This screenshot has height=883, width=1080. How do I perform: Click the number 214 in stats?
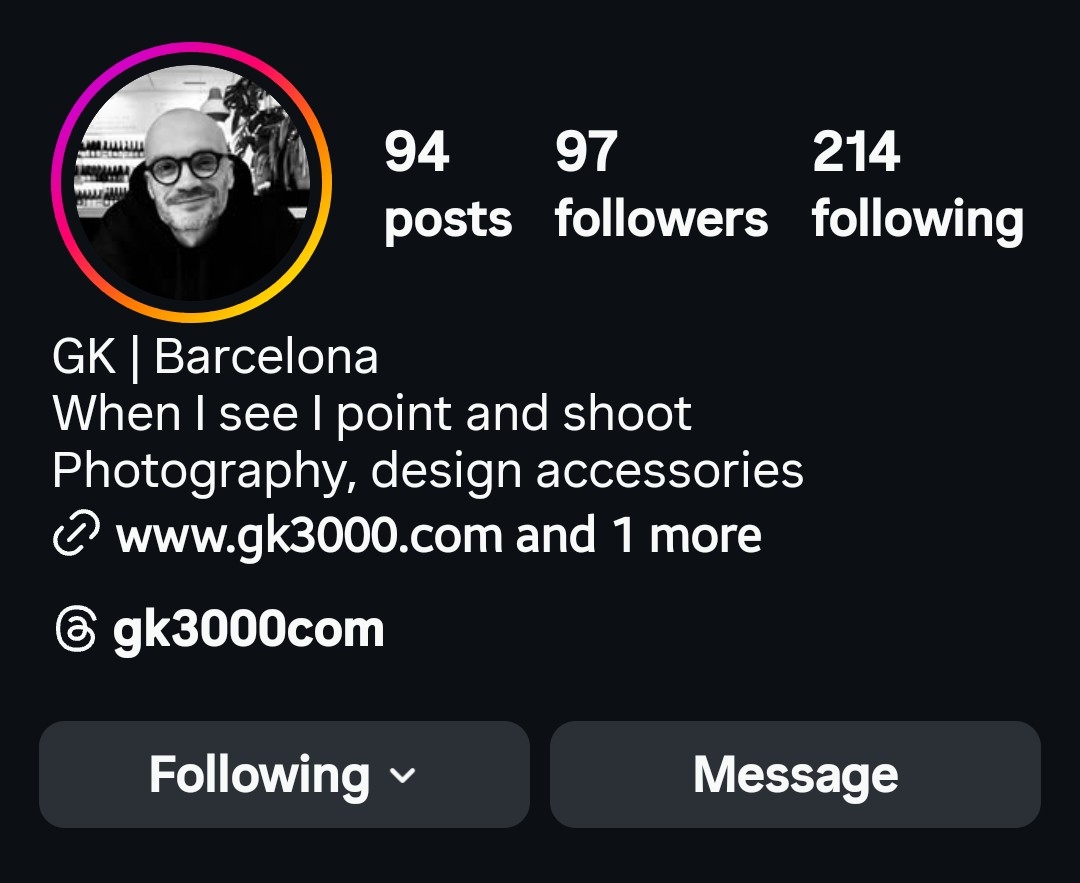pos(856,151)
